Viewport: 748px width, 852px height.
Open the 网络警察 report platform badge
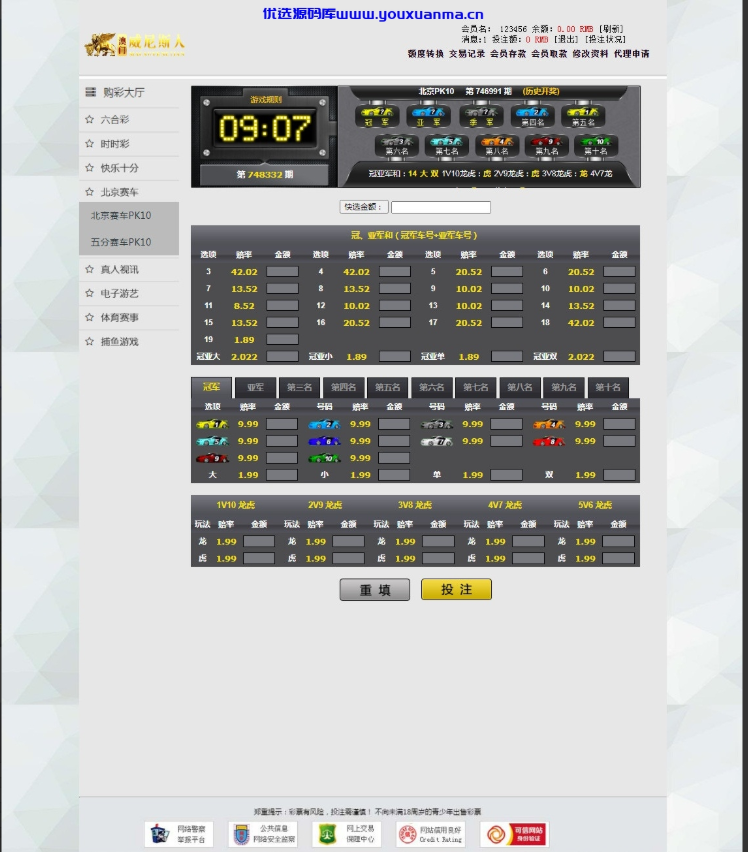coord(179,834)
